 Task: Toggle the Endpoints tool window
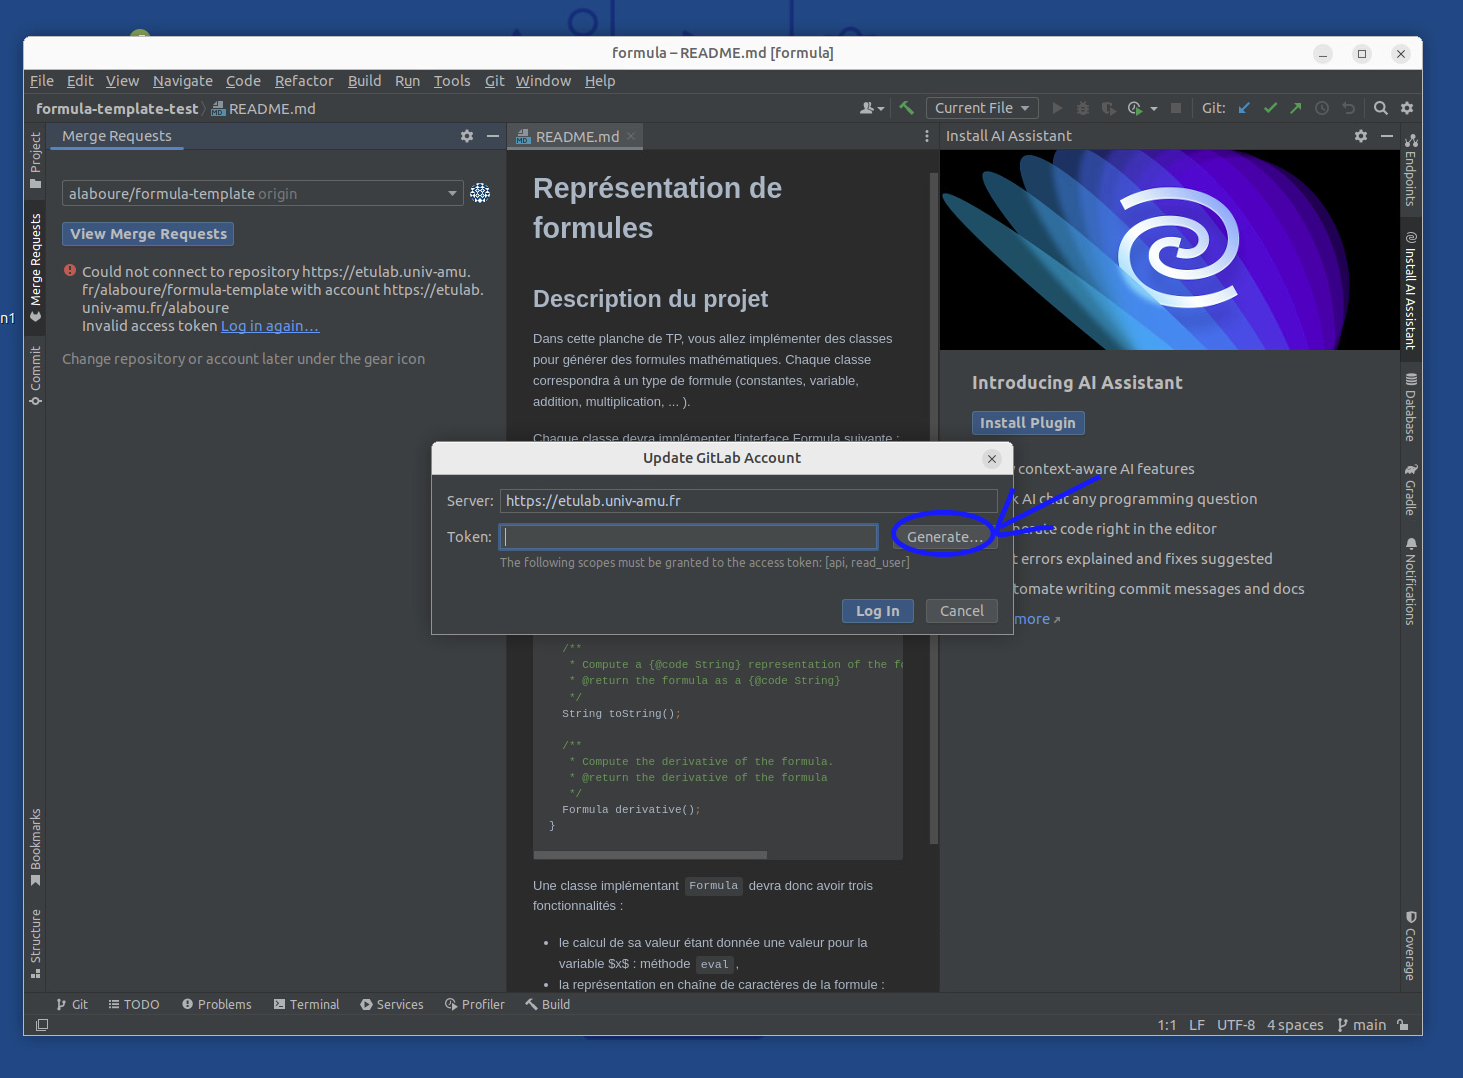pyautogui.click(x=1411, y=170)
